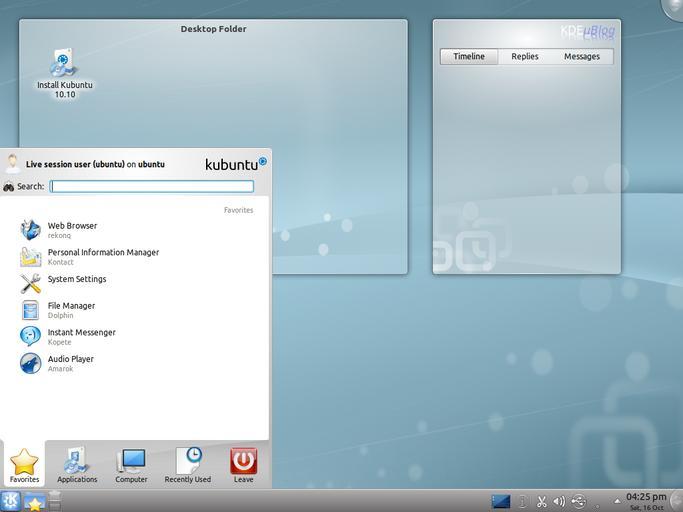Switch to the Computer tab in launcher
The width and height of the screenshot is (683, 512).
pyautogui.click(x=131, y=466)
